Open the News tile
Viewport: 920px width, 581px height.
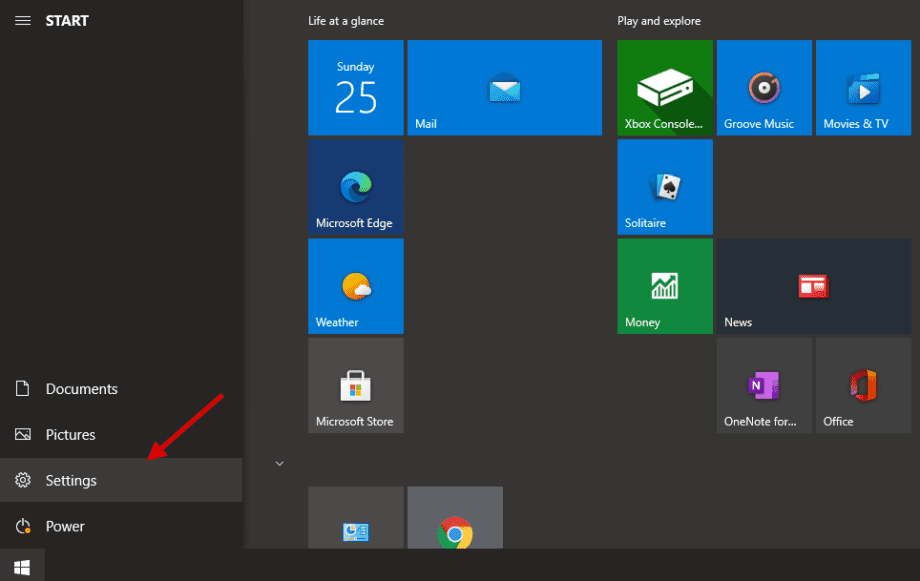click(813, 286)
